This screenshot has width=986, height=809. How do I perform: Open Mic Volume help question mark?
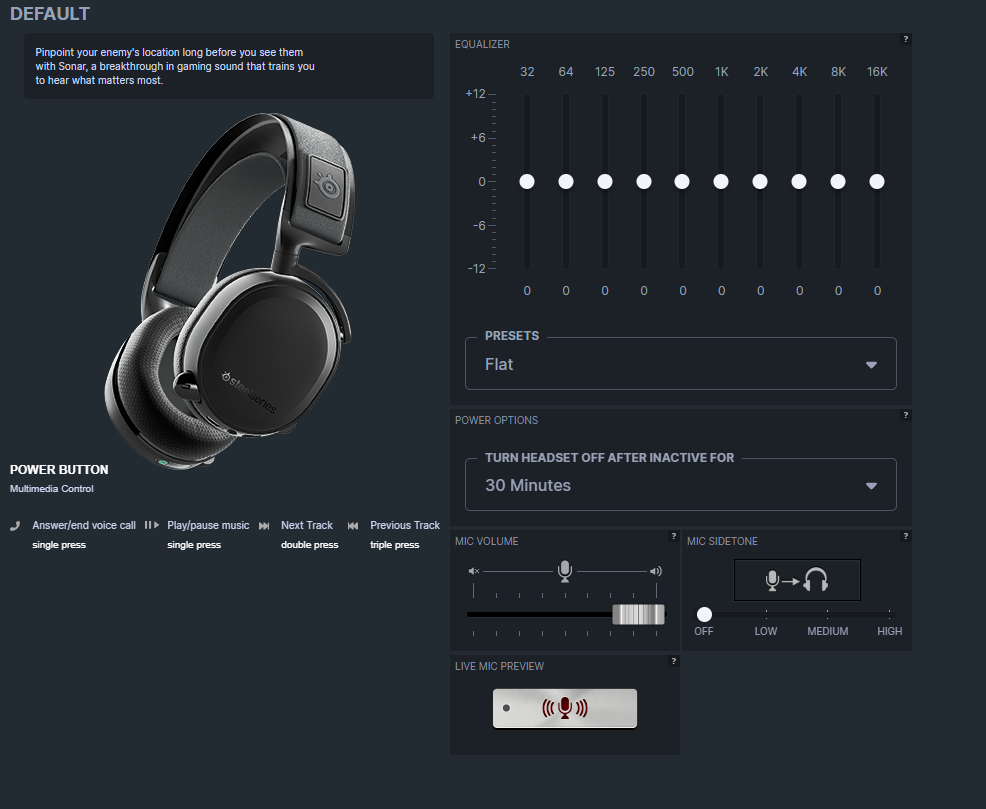click(673, 536)
